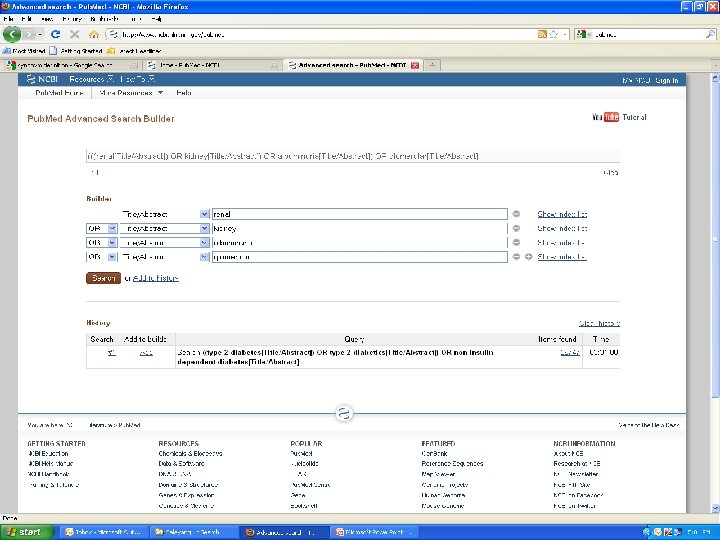Viewport: 720px width, 540px height.
Task: Open the YouTube Tutorial icon
Action: click(606, 117)
